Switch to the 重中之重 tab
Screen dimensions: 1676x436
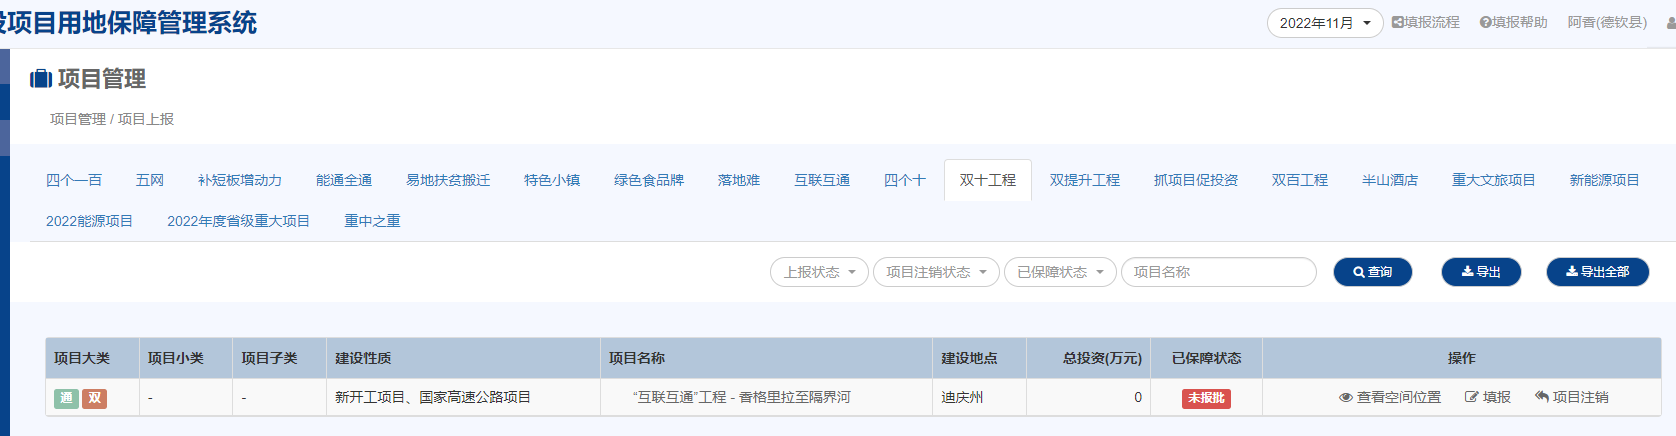[372, 221]
